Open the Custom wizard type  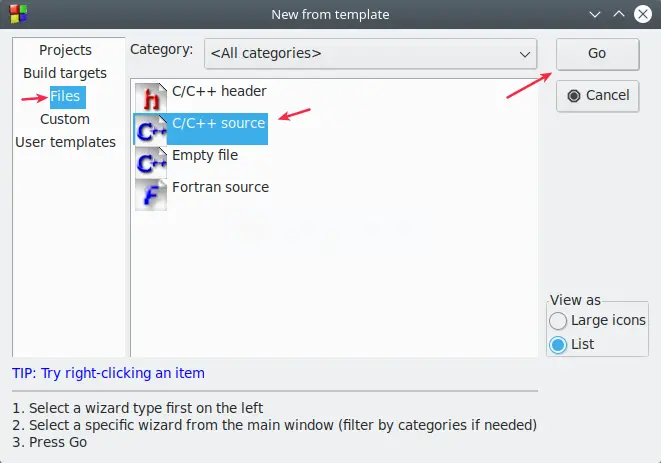point(65,119)
